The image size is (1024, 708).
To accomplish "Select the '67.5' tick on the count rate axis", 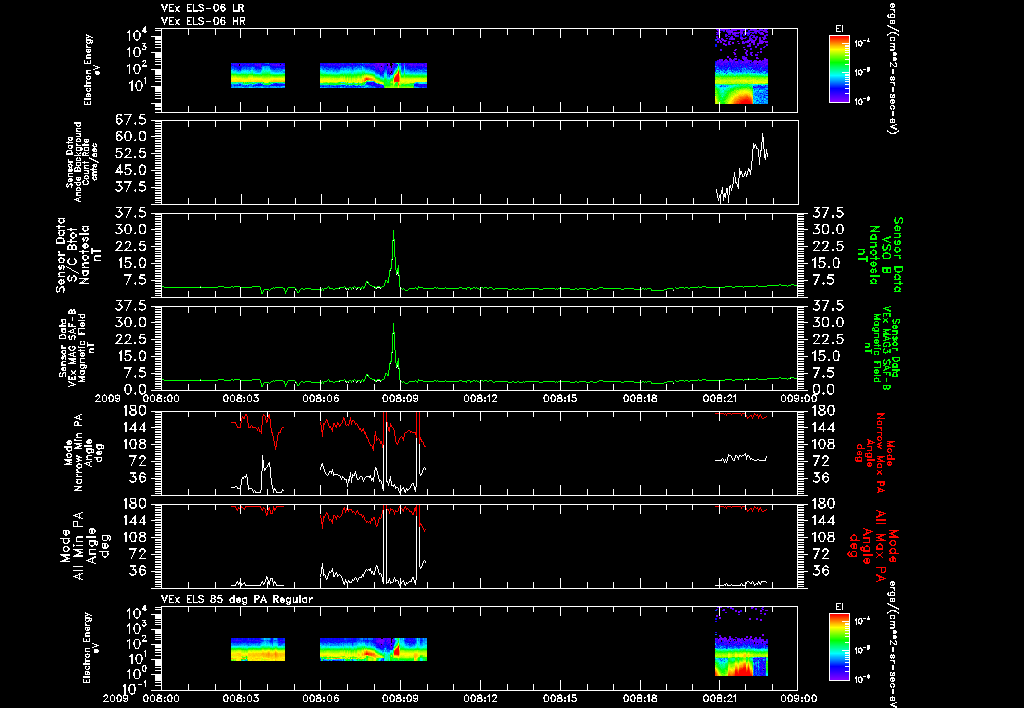I will [132, 120].
